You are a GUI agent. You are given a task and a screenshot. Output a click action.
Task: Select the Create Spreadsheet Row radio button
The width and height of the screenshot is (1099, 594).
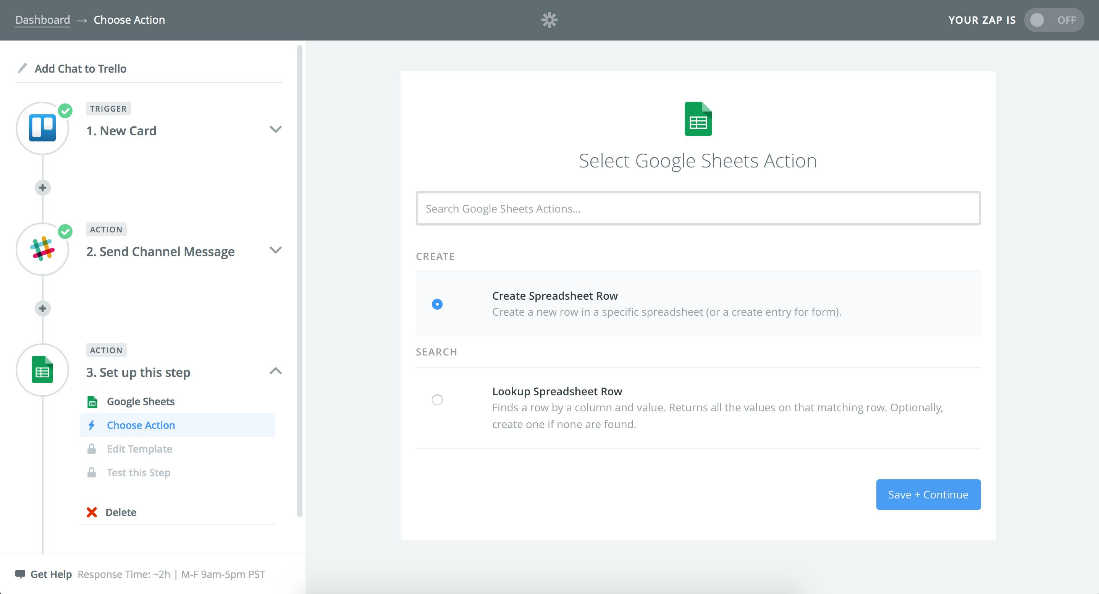coord(437,304)
